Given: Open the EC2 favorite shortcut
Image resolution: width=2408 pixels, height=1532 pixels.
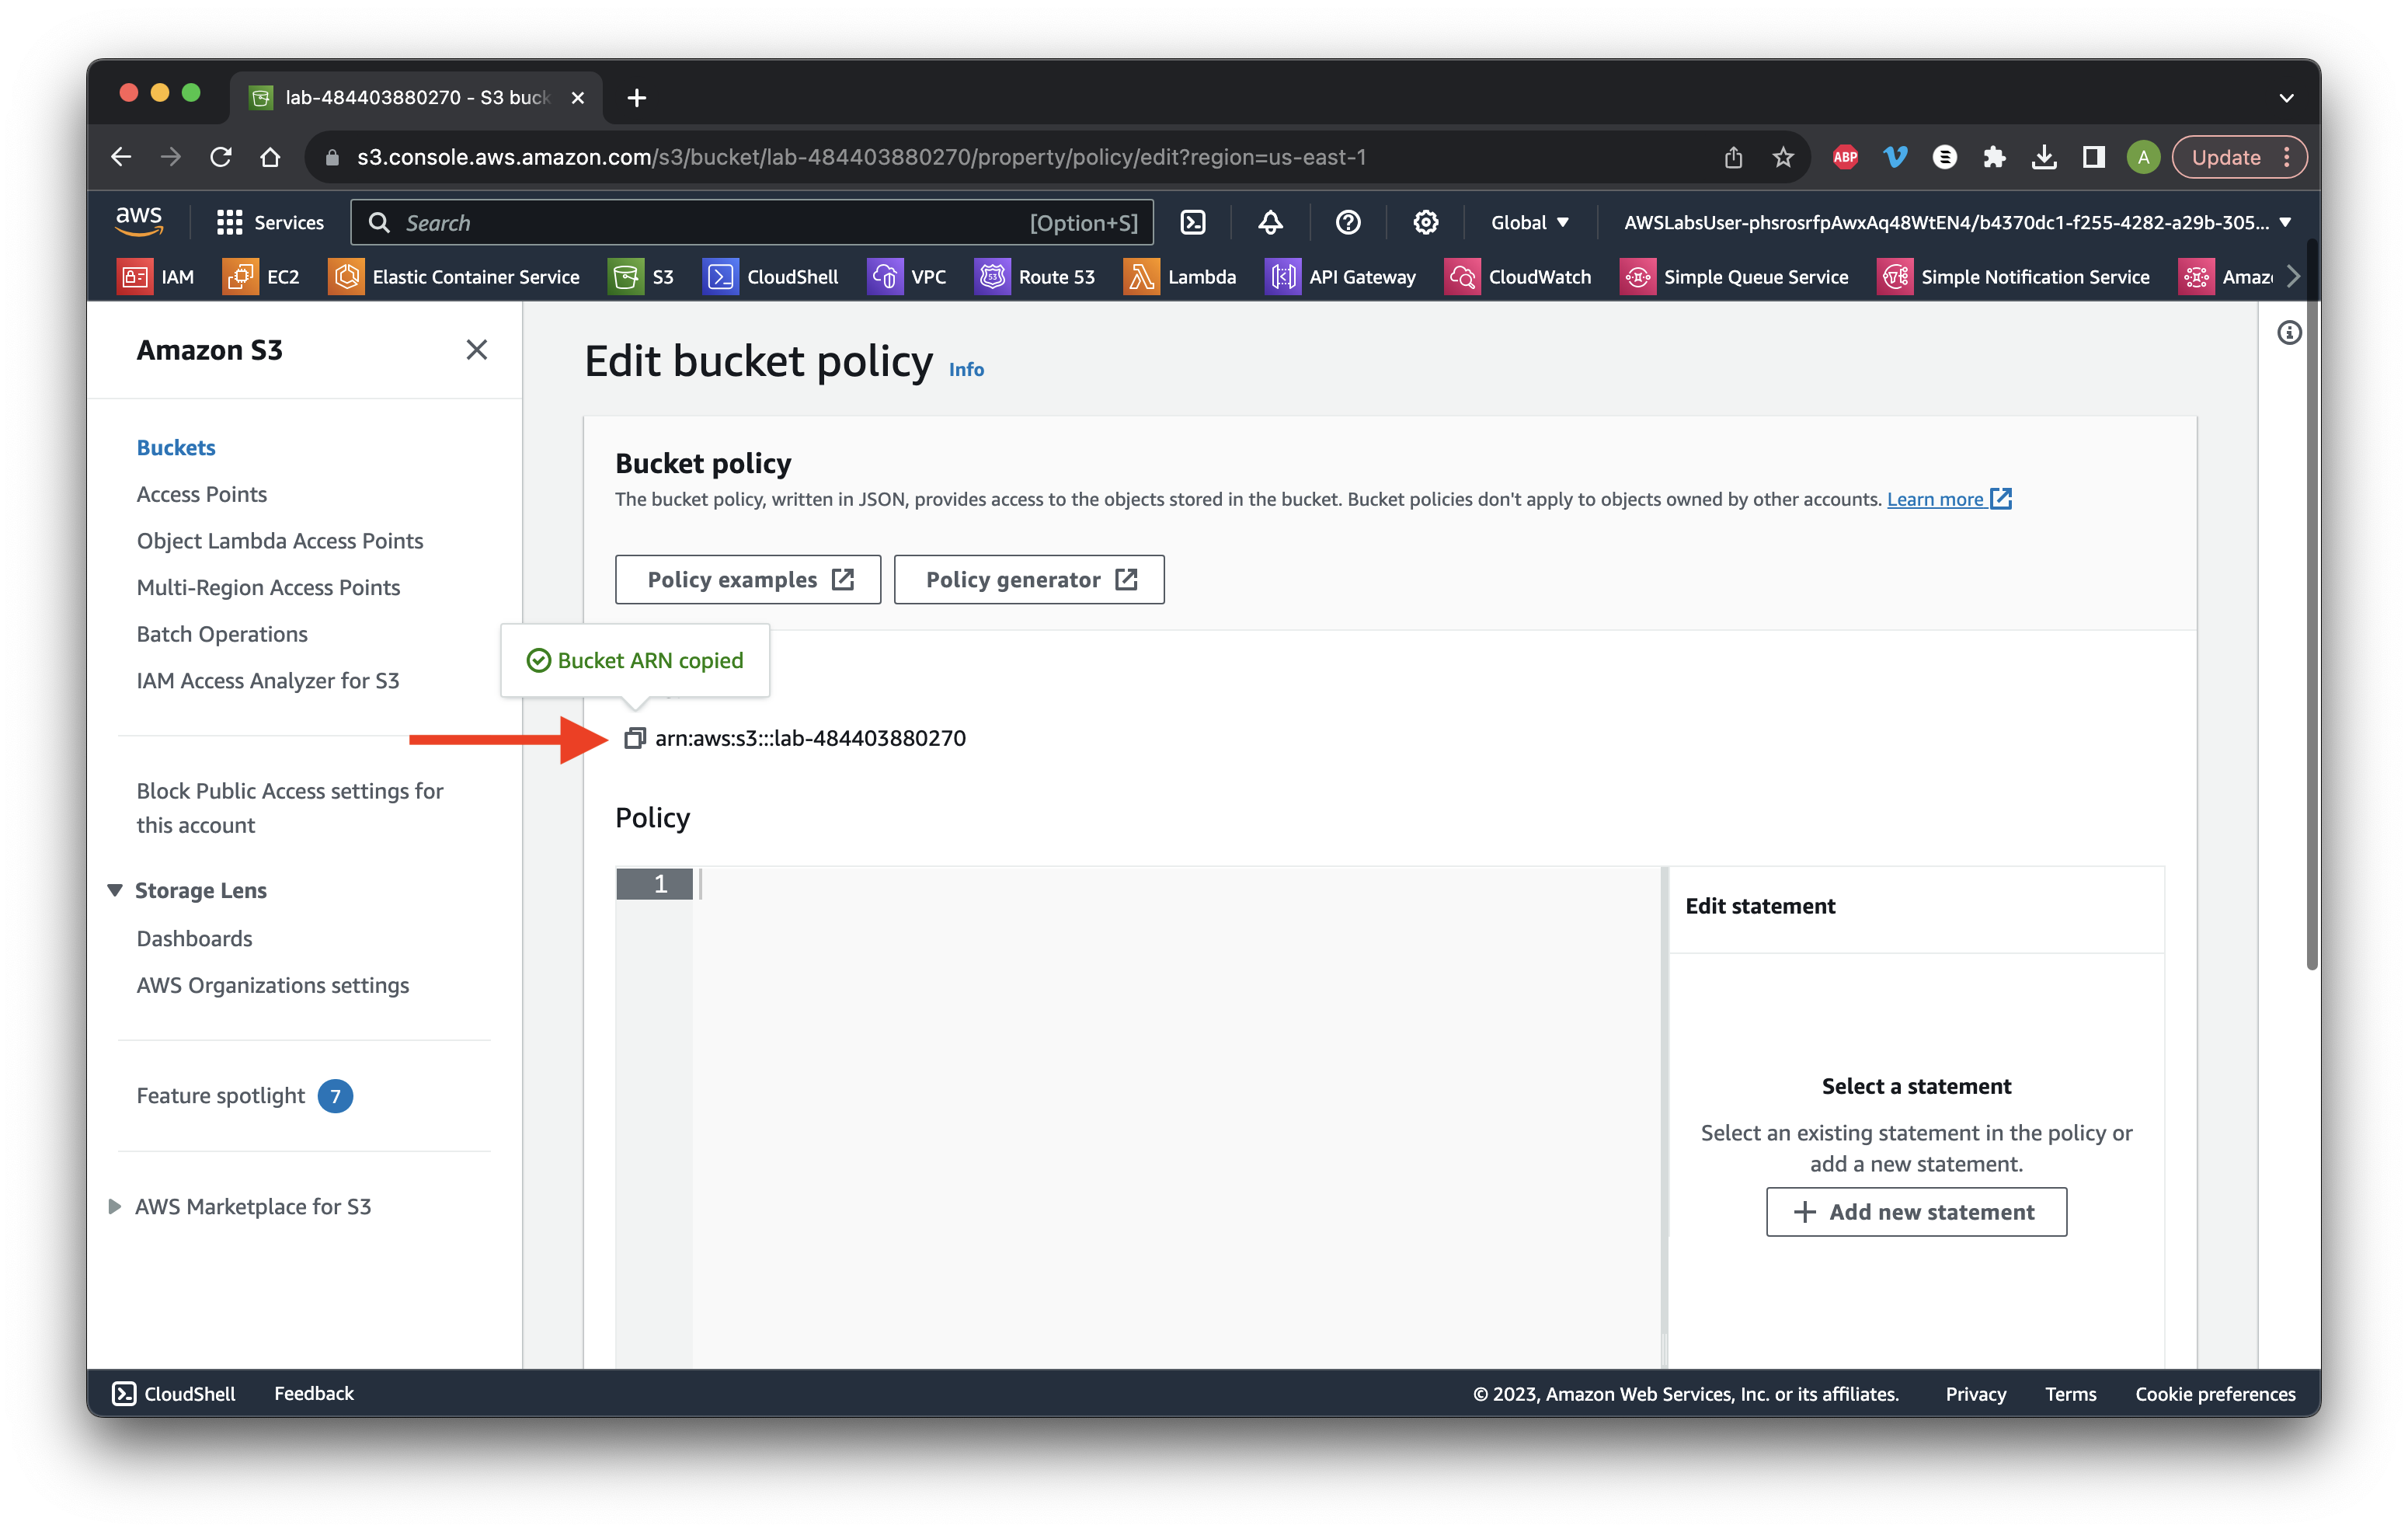Looking at the screenshot, I should pyautogui.click(x=262, y=277).
